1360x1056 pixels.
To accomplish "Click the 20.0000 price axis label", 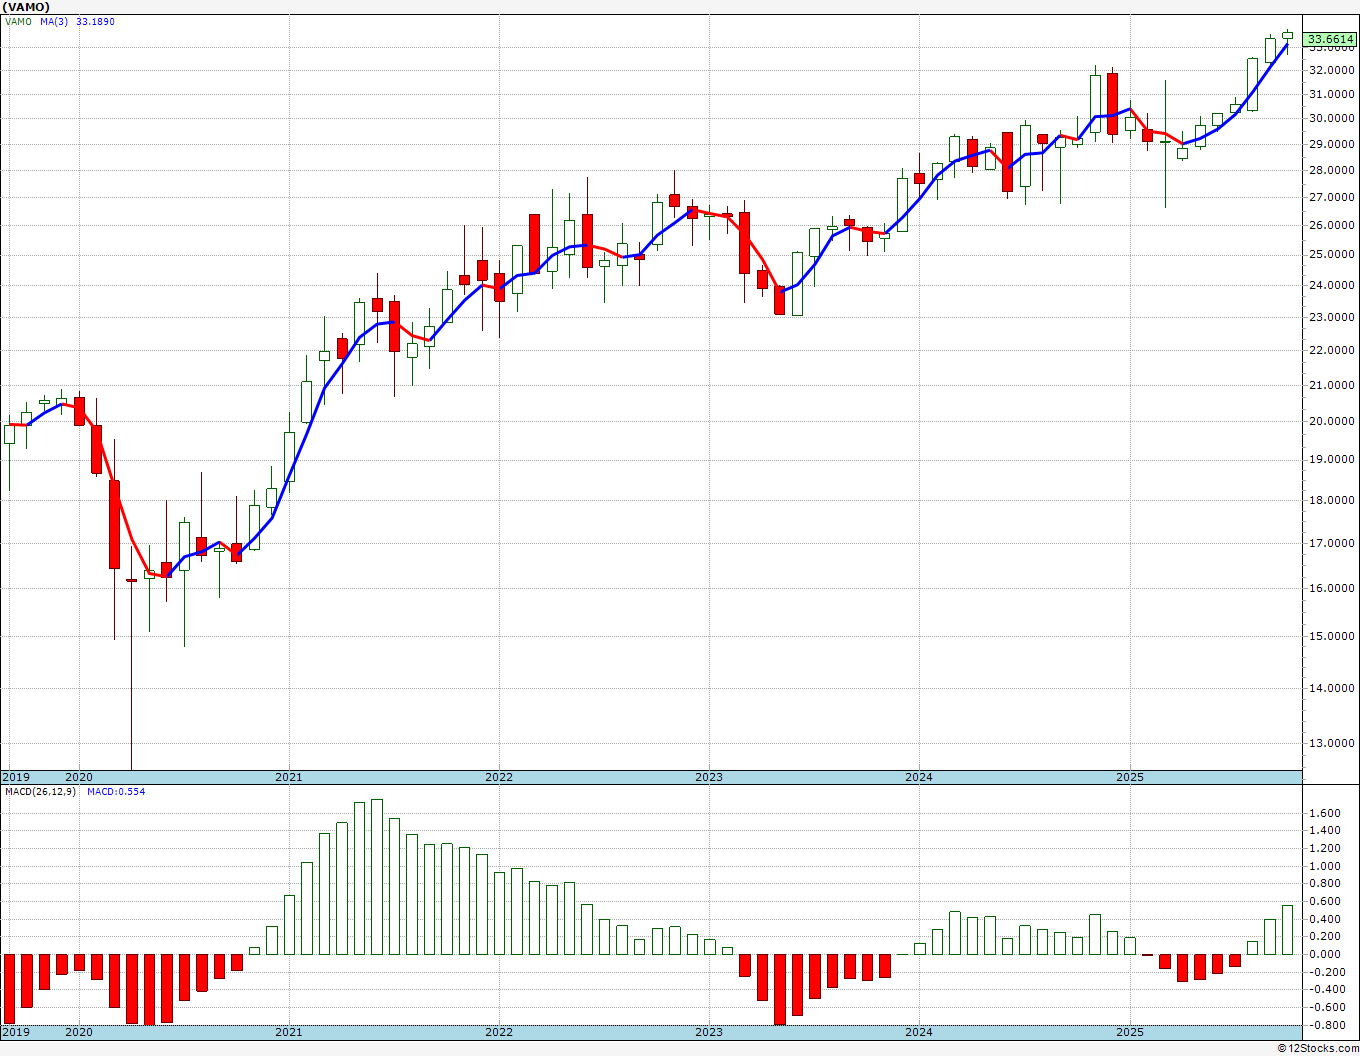I will [x=1331, y=421].
